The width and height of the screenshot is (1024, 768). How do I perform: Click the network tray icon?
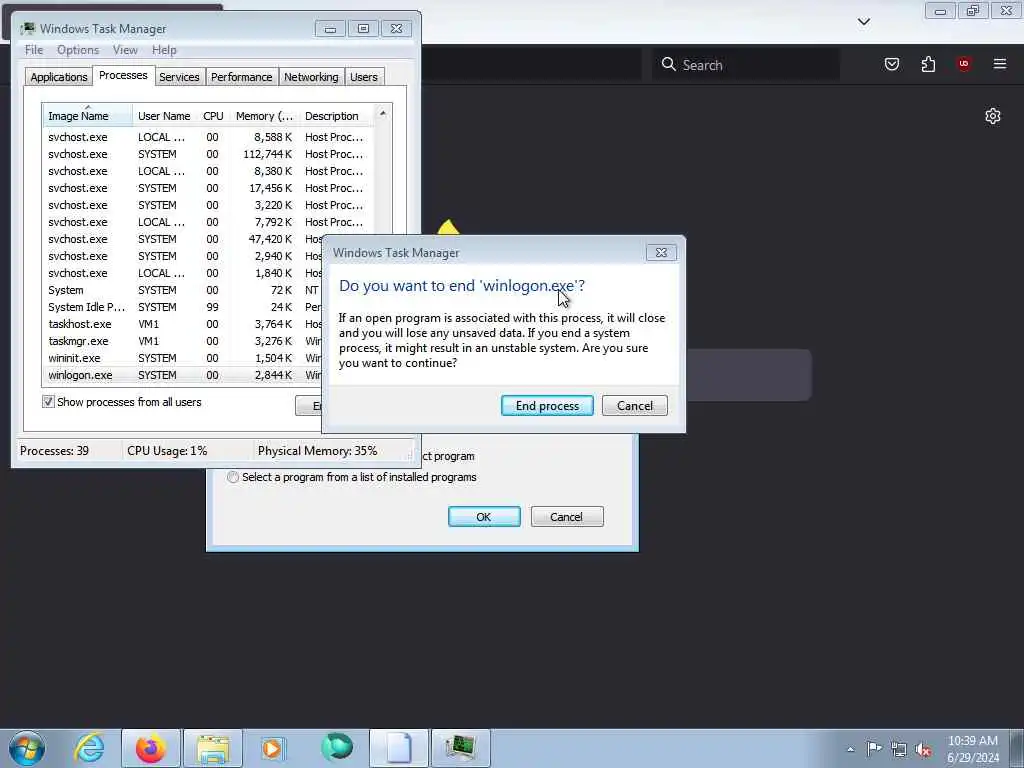(899, 750)
